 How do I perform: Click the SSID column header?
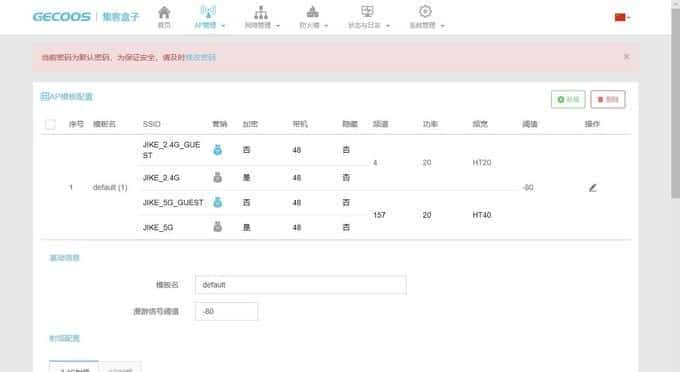(151, 124)
